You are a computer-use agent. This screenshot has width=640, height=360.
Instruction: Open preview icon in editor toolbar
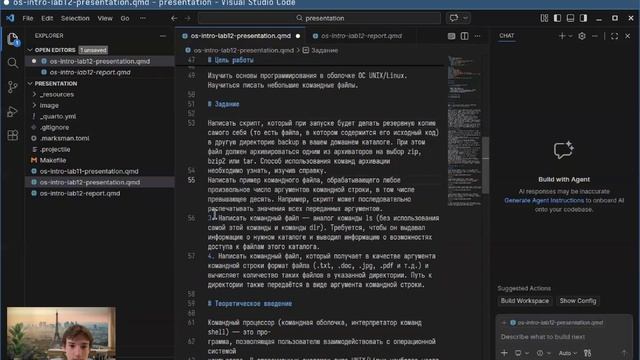click(451, 36)
